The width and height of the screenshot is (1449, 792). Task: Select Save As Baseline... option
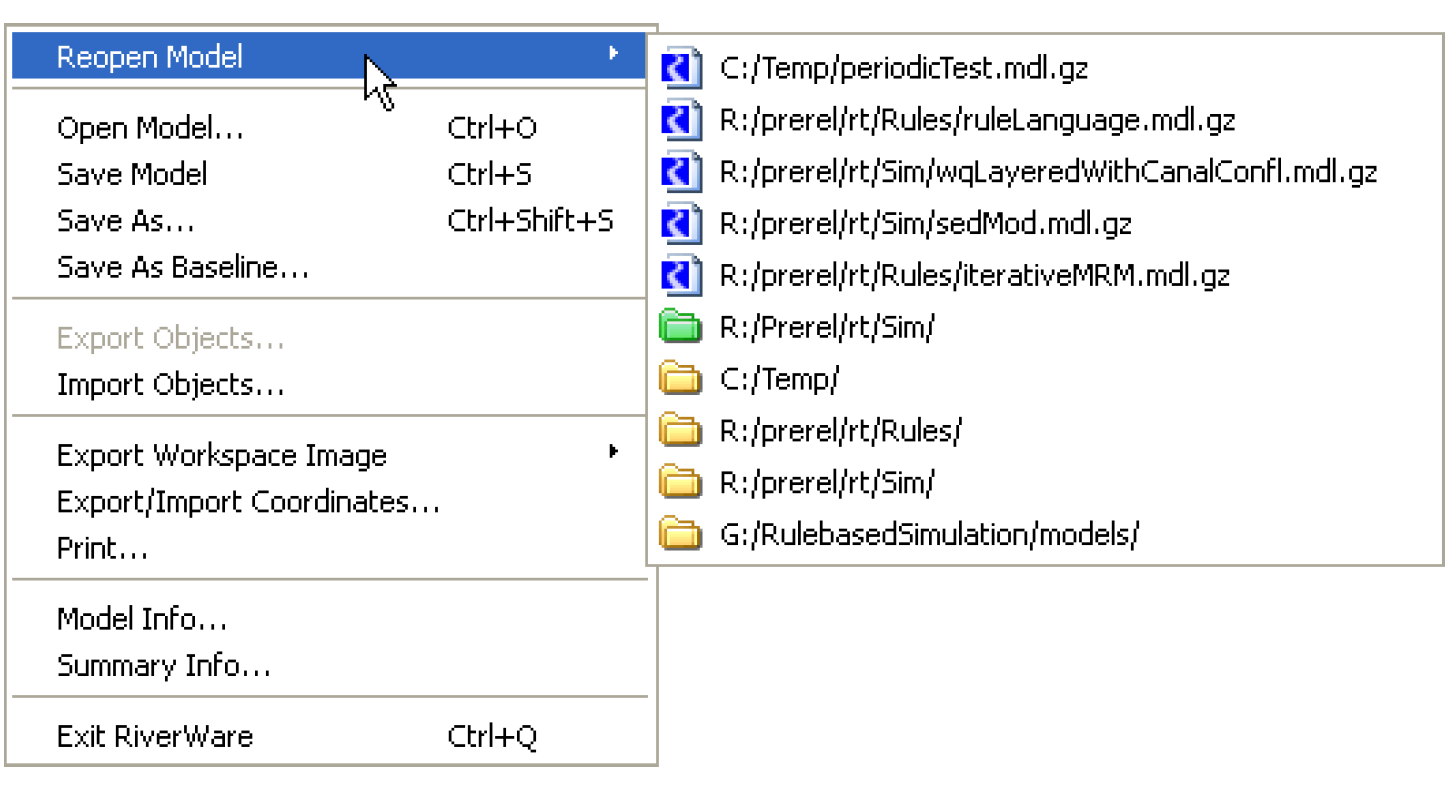coord(183,267)
